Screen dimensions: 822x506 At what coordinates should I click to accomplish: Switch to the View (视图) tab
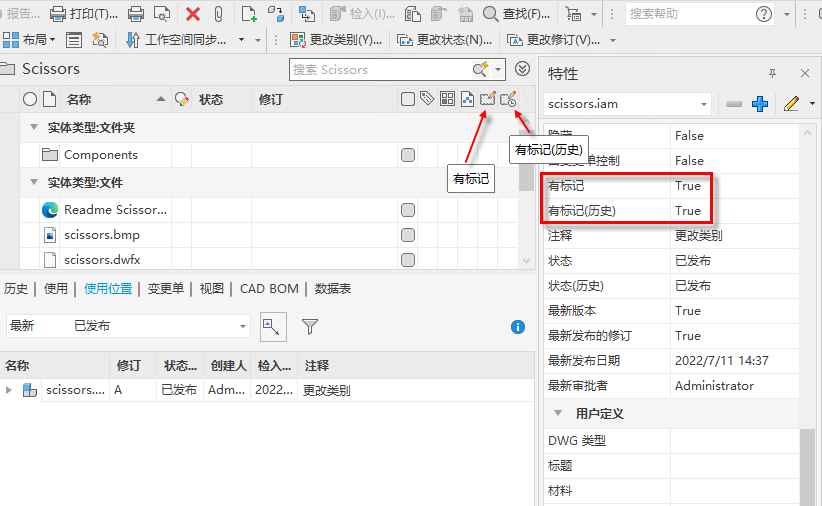tap(212, 288)
